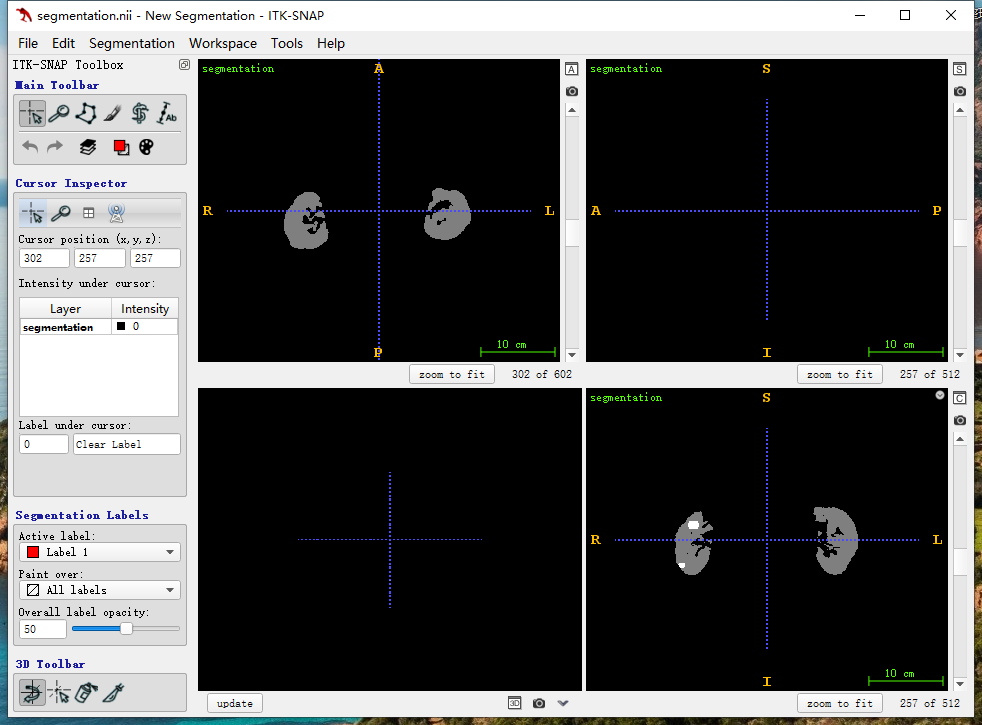Take snapshot of 3D view
This screenshot has width=982, height=725.
tap(539, 703)
